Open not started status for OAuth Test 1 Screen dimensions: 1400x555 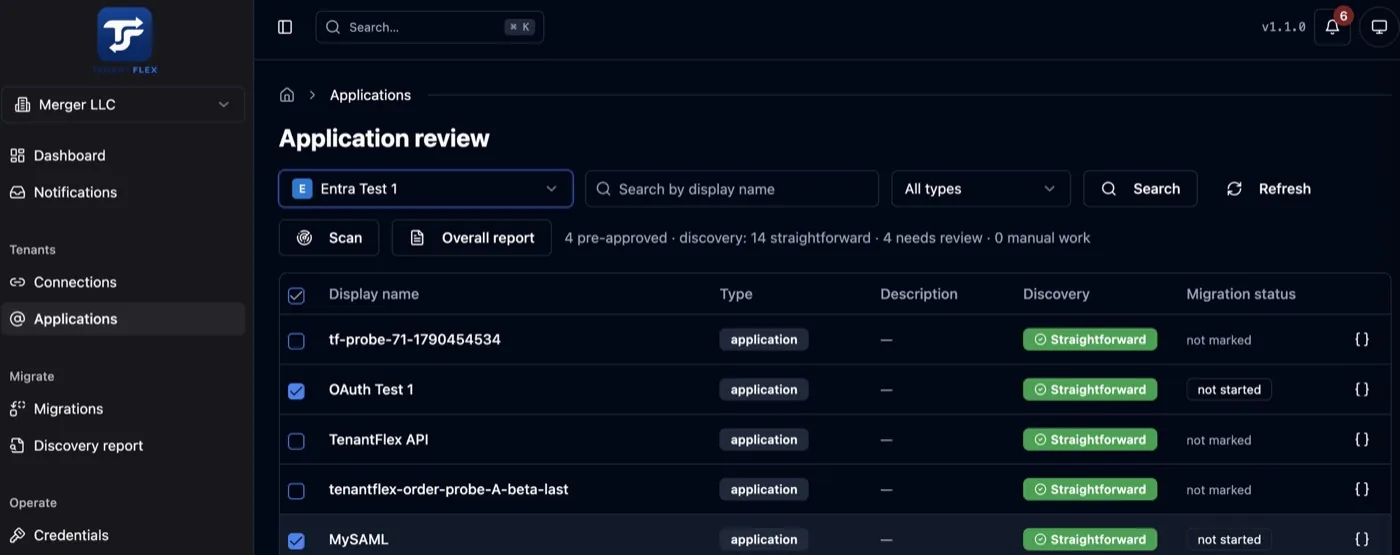point(1229,390)
